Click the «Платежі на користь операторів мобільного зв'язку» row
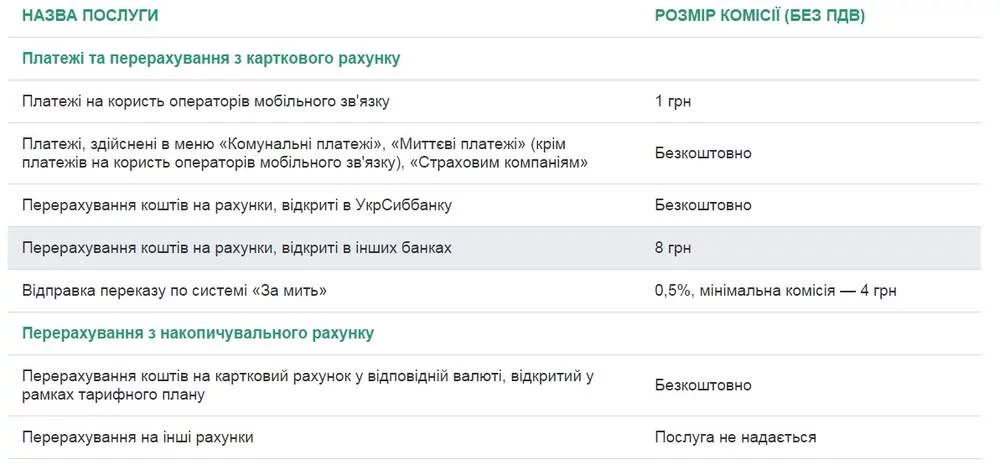This screenshot has width=1000, height=470. (x=212, y=101)
